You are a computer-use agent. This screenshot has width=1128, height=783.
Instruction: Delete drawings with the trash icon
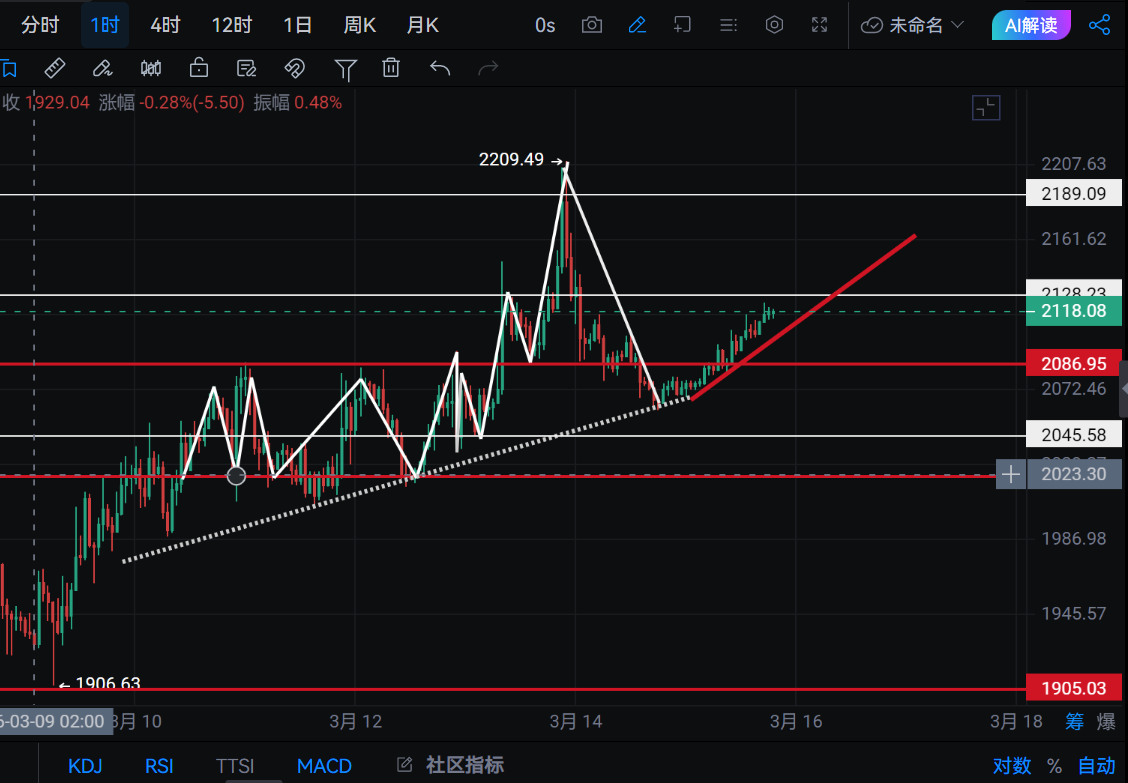click(x=391, y=68)
